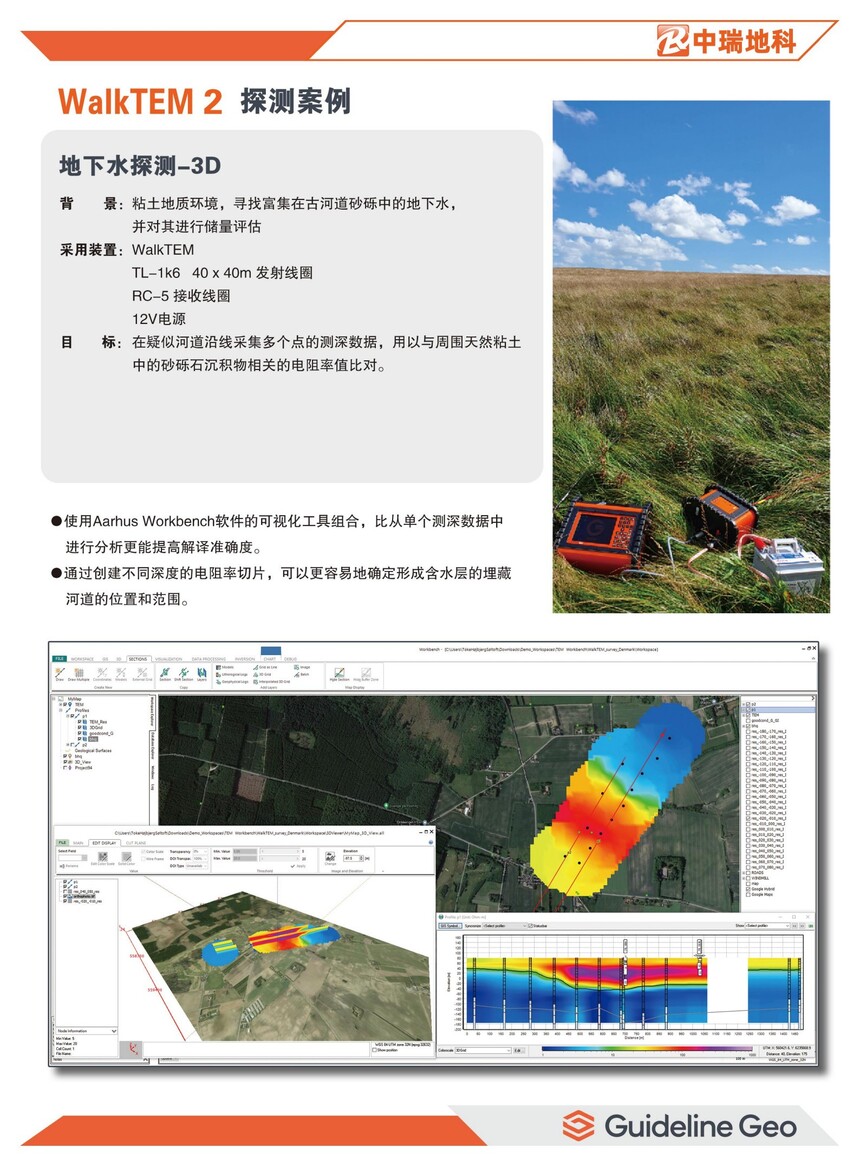Click the Coordinates create-new icon

click(x=103, y=674)
